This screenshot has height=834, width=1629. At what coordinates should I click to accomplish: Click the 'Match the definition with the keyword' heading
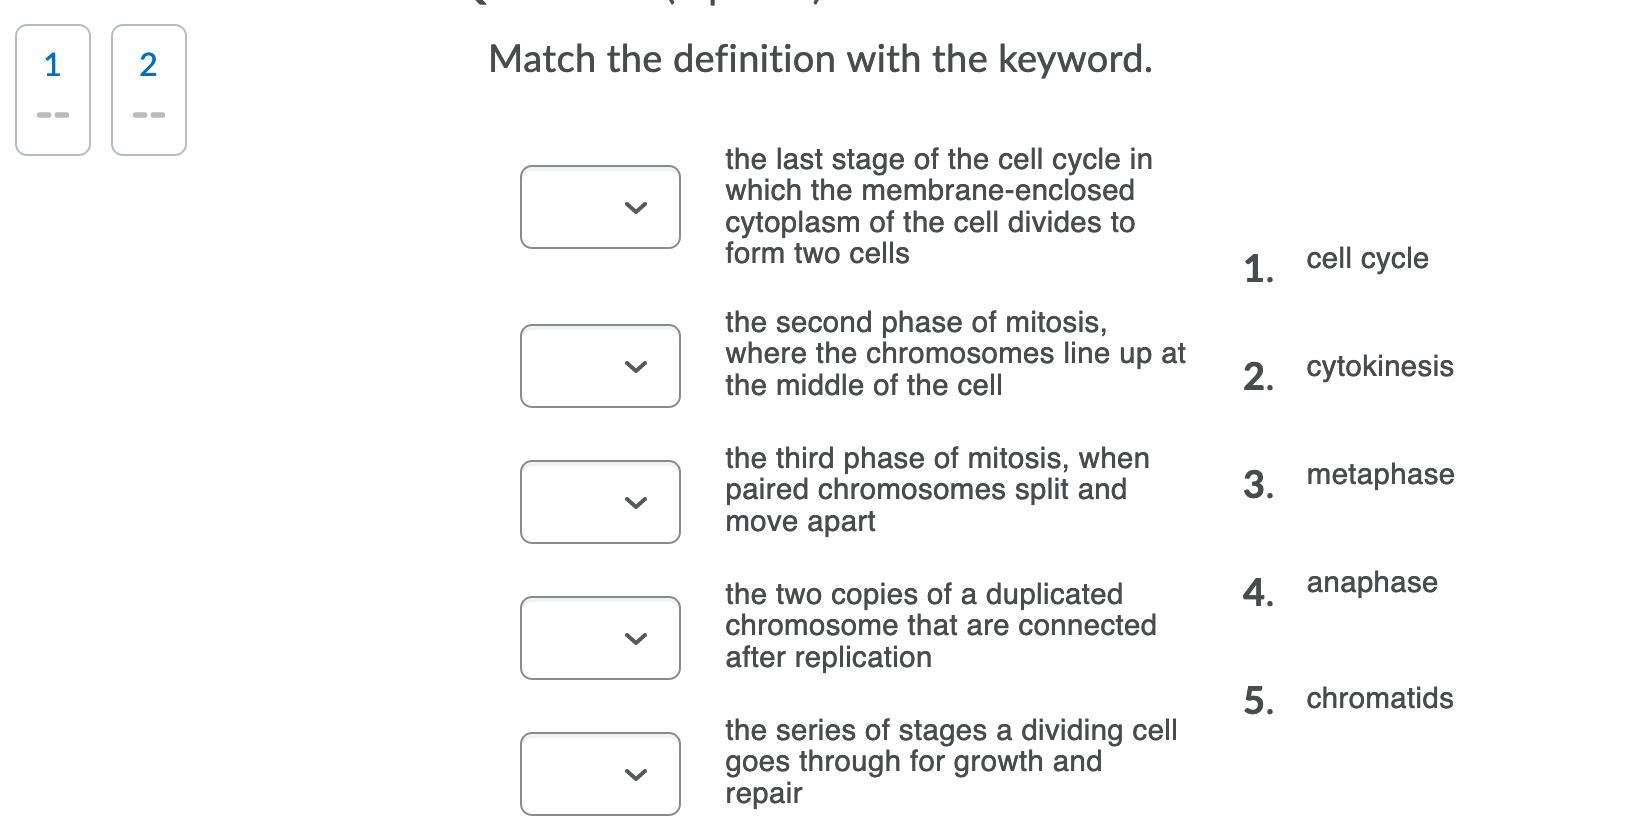click(820, 59)
